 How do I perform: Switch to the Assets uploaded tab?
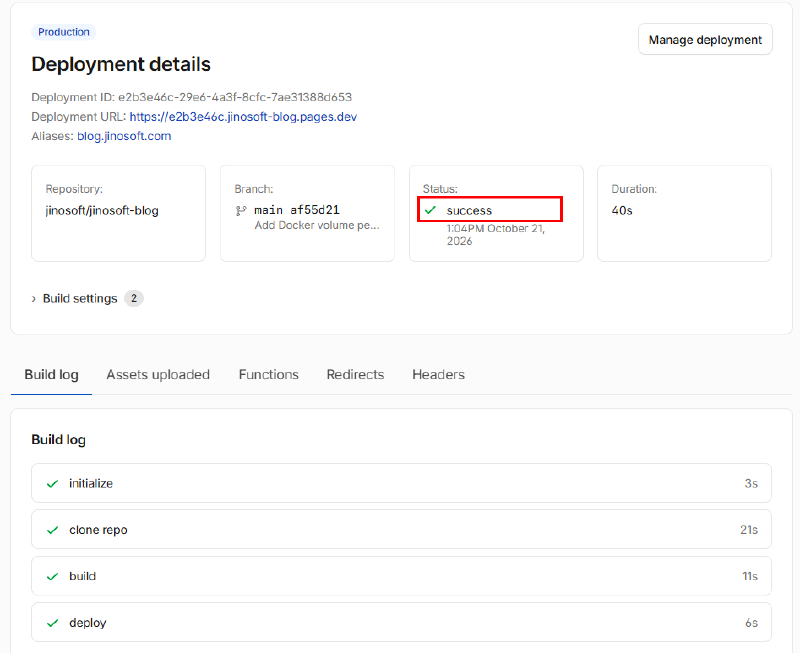(x=158, y=375)
